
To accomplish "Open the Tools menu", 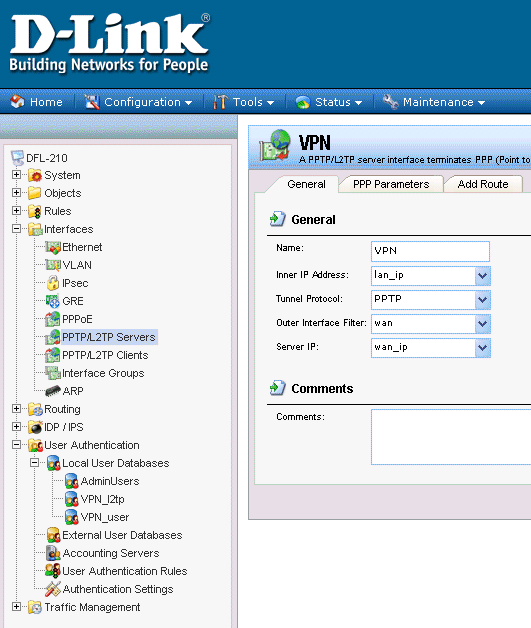I will 244,102.
